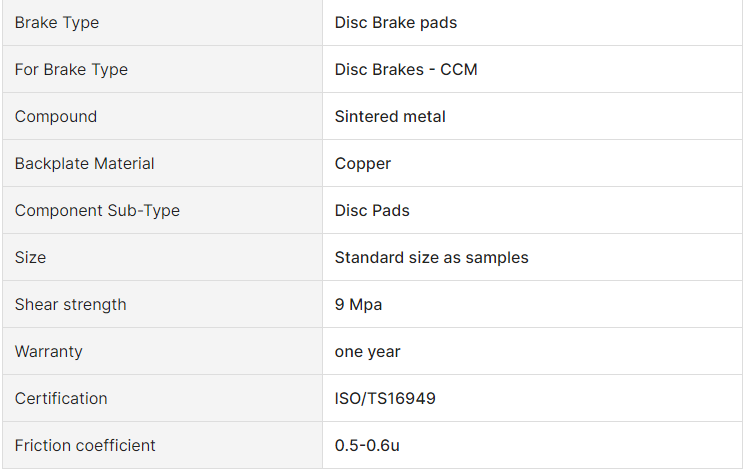The width and height of the screenshot is (745, 469).
Task: Click the Compound label cell
Action: (162, 116)
